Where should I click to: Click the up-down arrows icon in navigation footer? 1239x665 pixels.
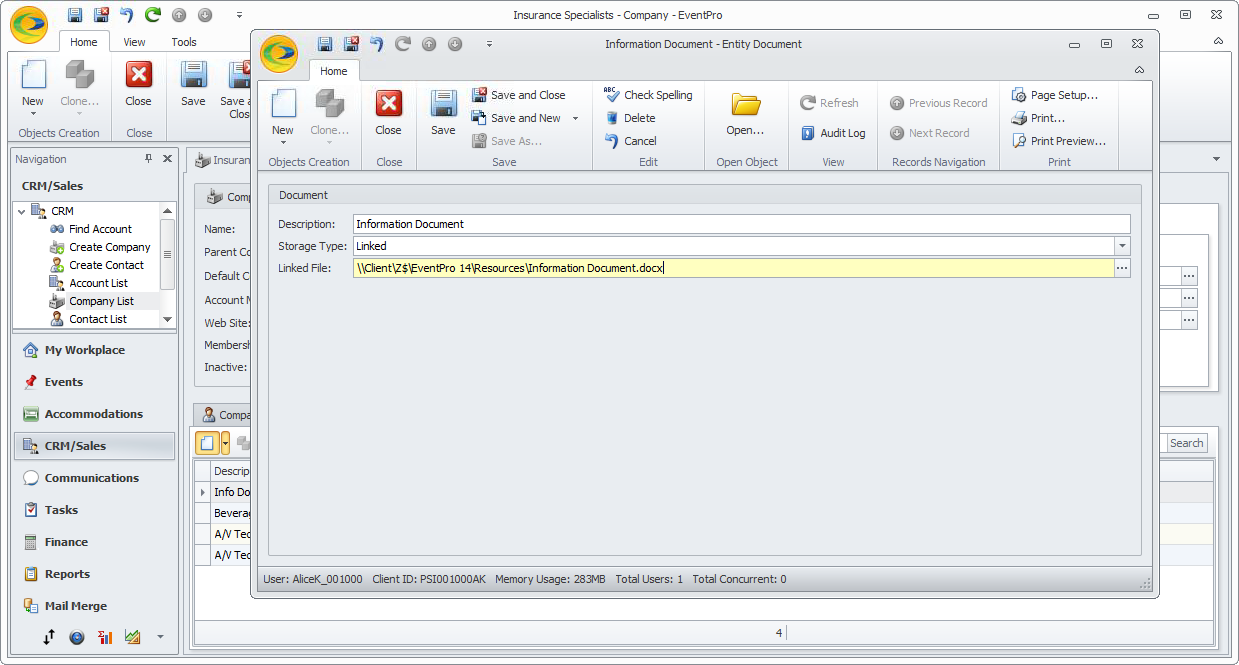49,637
